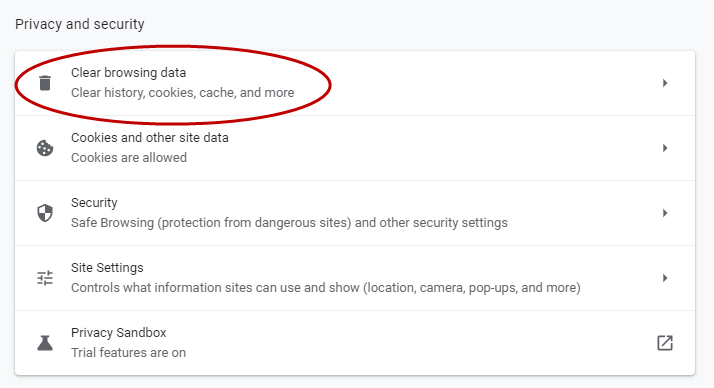Click the Safe Browsing description text

(289, 223)
